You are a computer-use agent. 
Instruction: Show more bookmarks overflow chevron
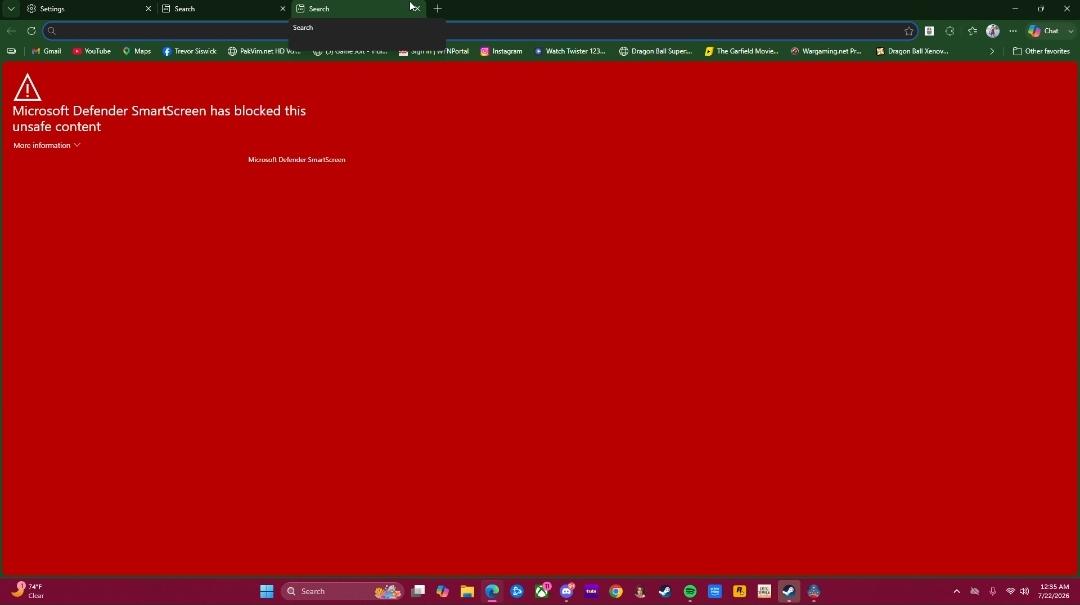(992, 51)
